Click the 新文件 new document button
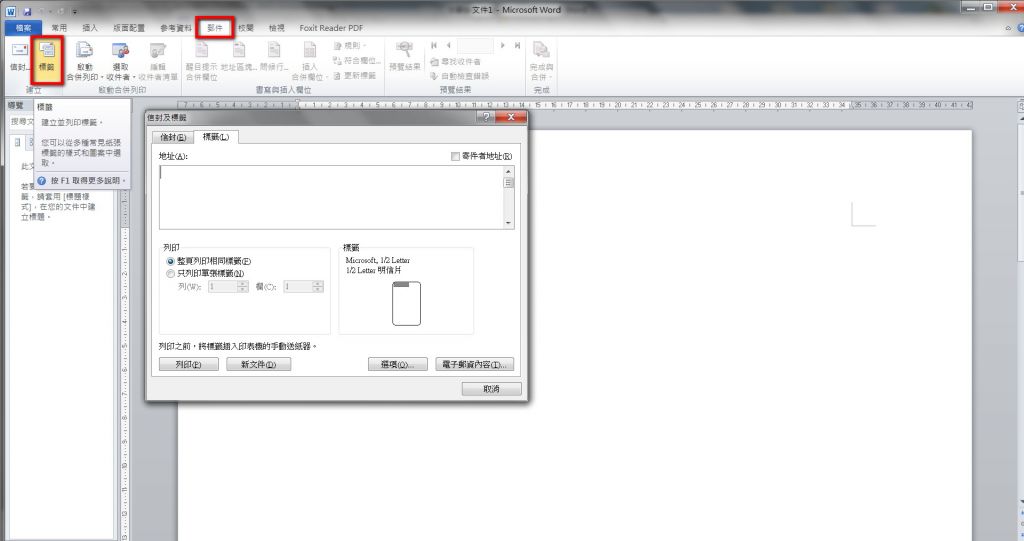 (x=258, y=365)
